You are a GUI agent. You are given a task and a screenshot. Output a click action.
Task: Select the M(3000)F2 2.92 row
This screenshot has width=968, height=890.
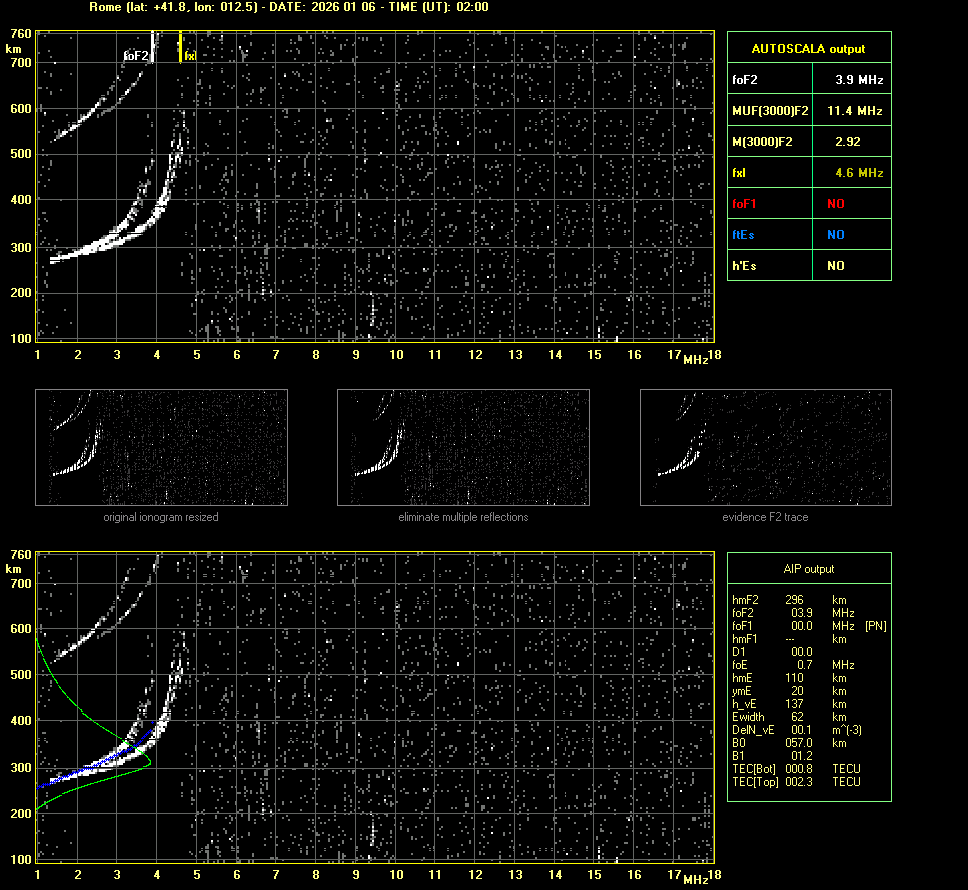pos(808,142)
